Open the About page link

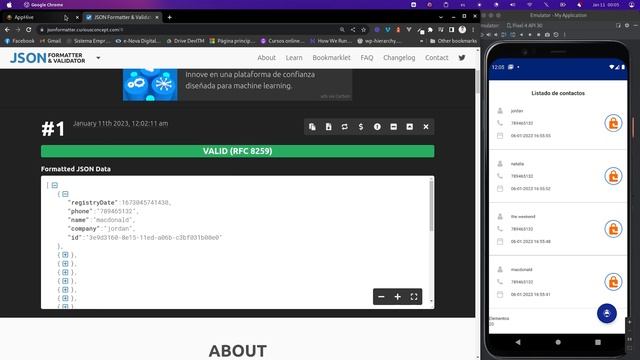[x=267, y=58]
